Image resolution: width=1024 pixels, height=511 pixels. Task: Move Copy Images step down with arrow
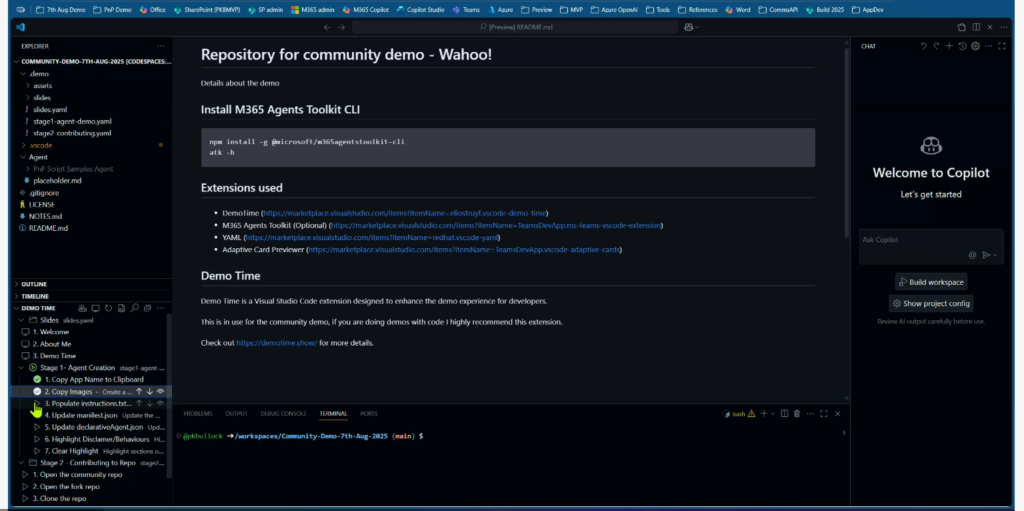[150, 391]
